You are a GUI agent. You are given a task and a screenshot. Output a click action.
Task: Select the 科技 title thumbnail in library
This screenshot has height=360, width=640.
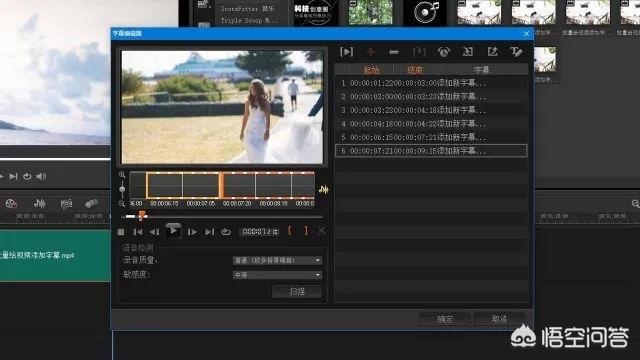point(316,12)
